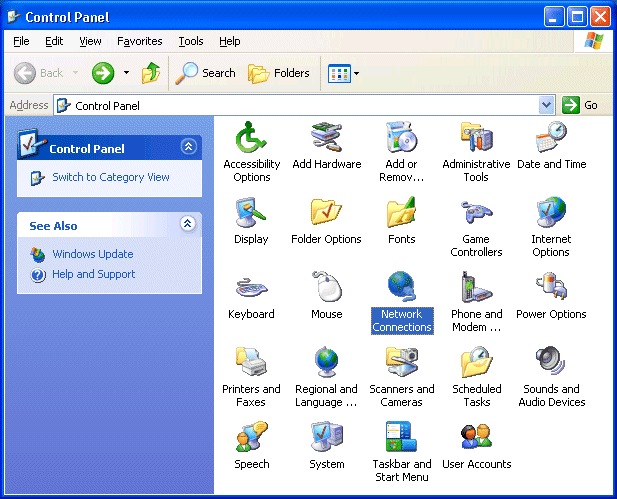Open the Keyboard settings icon
The height and width of the screenshot is (499, 617).
(x=251, y=288)
